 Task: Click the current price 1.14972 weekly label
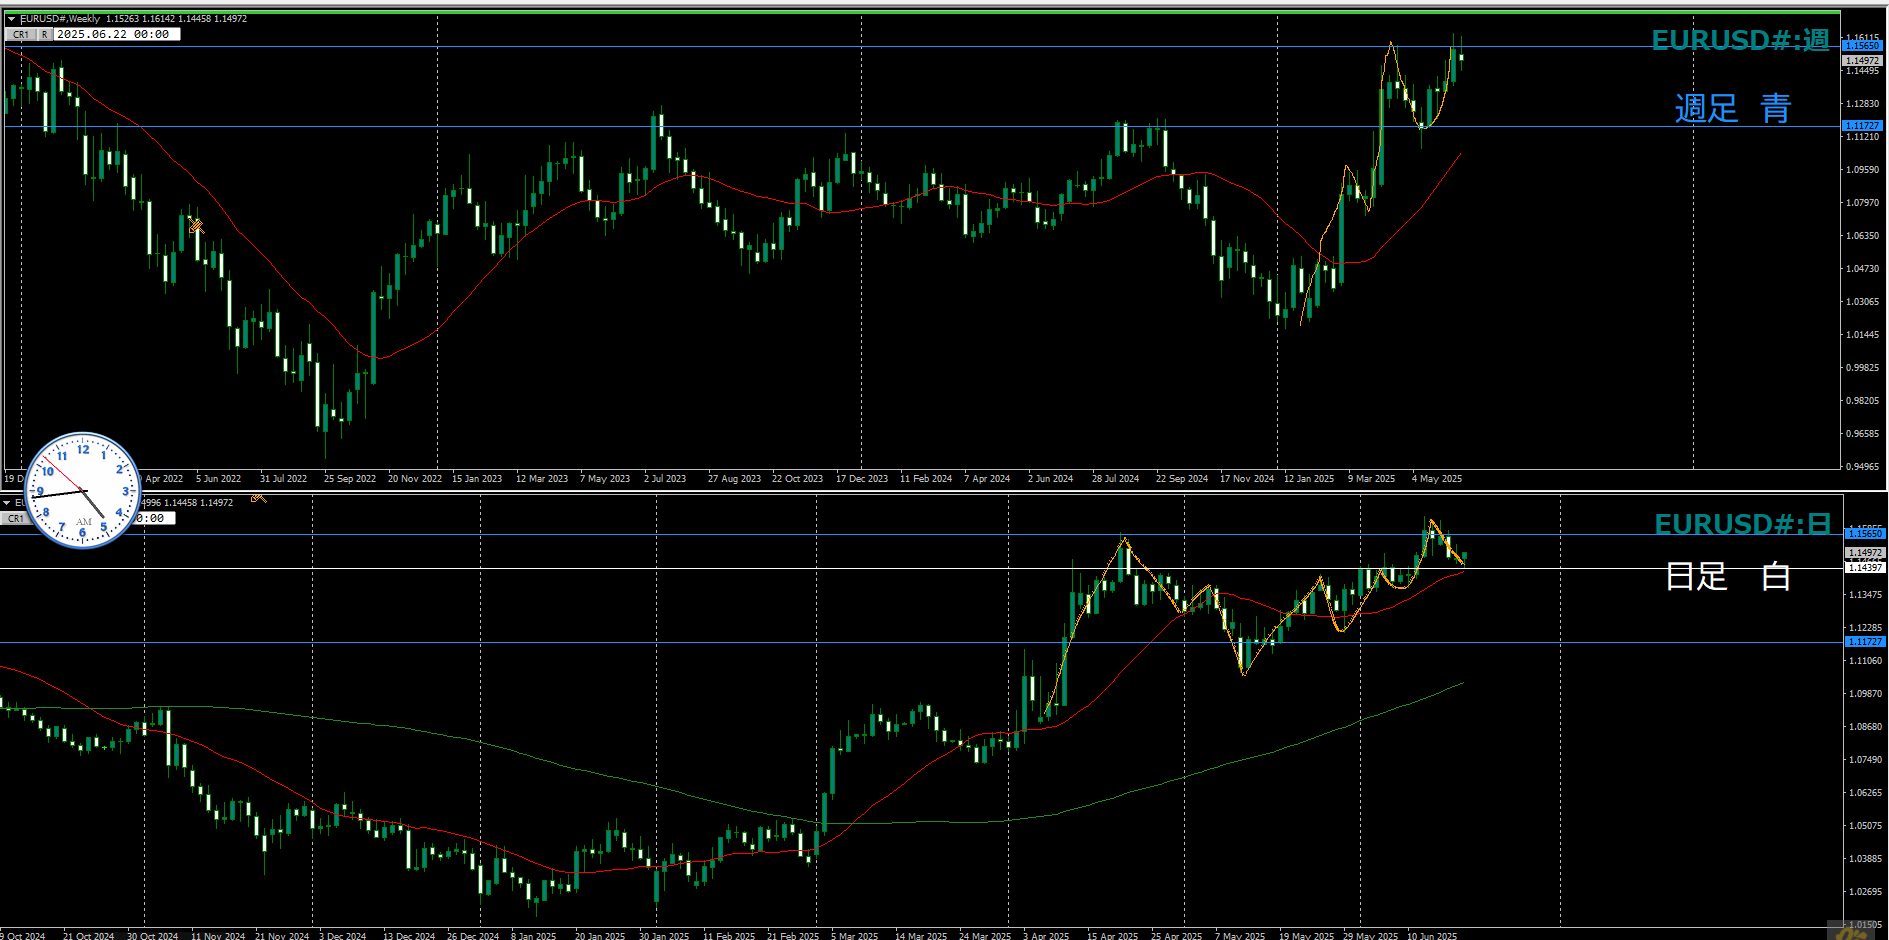(x=1862, y=61)
